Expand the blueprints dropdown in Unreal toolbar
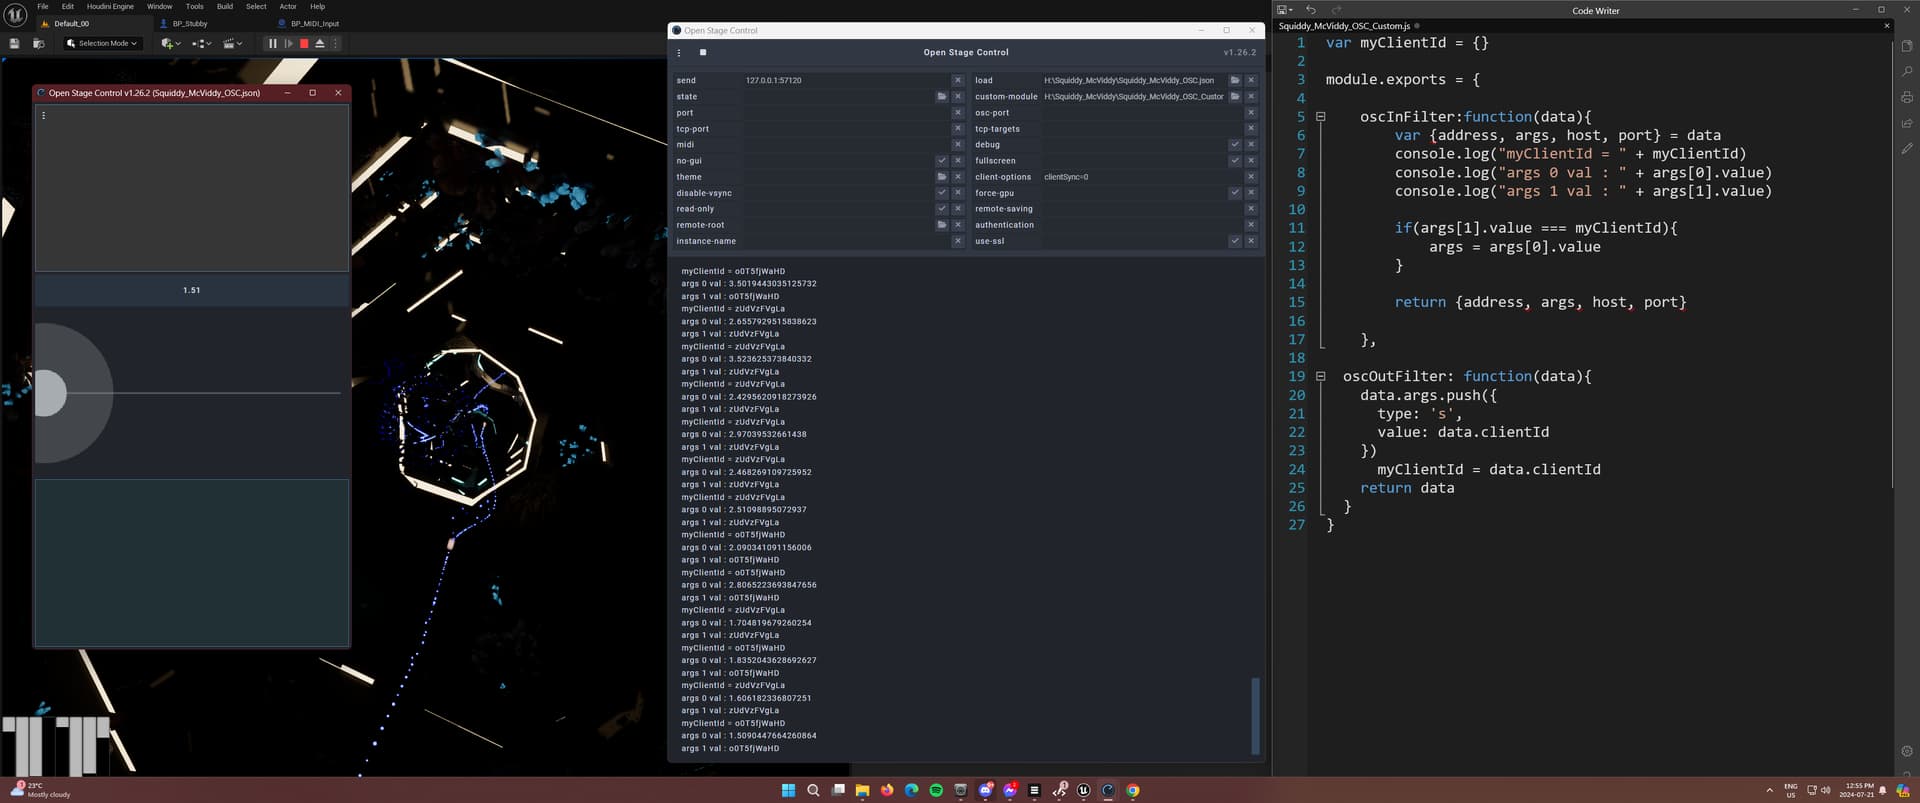Viewport: 1920px width, 803px height. (201, 43)
